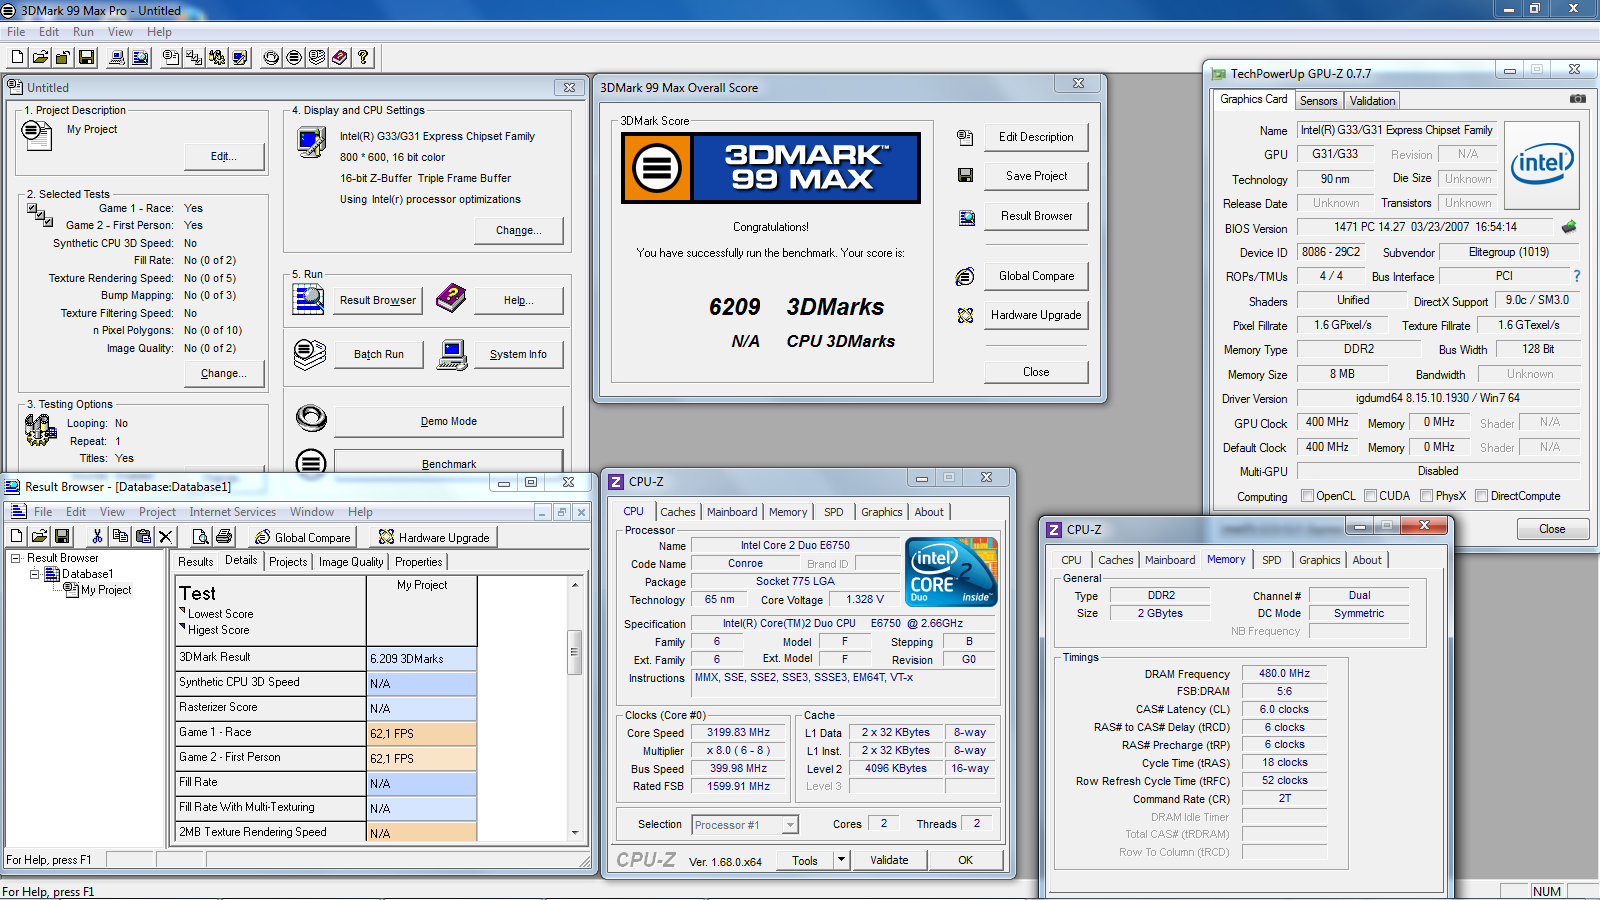Click purple Help book icon in toolbar
Viewport: 1600px width, 900px height.
pos(340,58)
